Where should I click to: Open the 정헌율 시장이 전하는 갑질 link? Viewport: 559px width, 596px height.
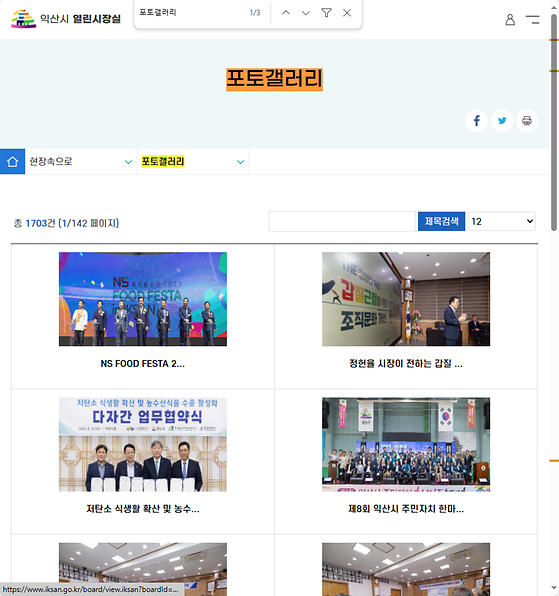click(x=406, y=364)
